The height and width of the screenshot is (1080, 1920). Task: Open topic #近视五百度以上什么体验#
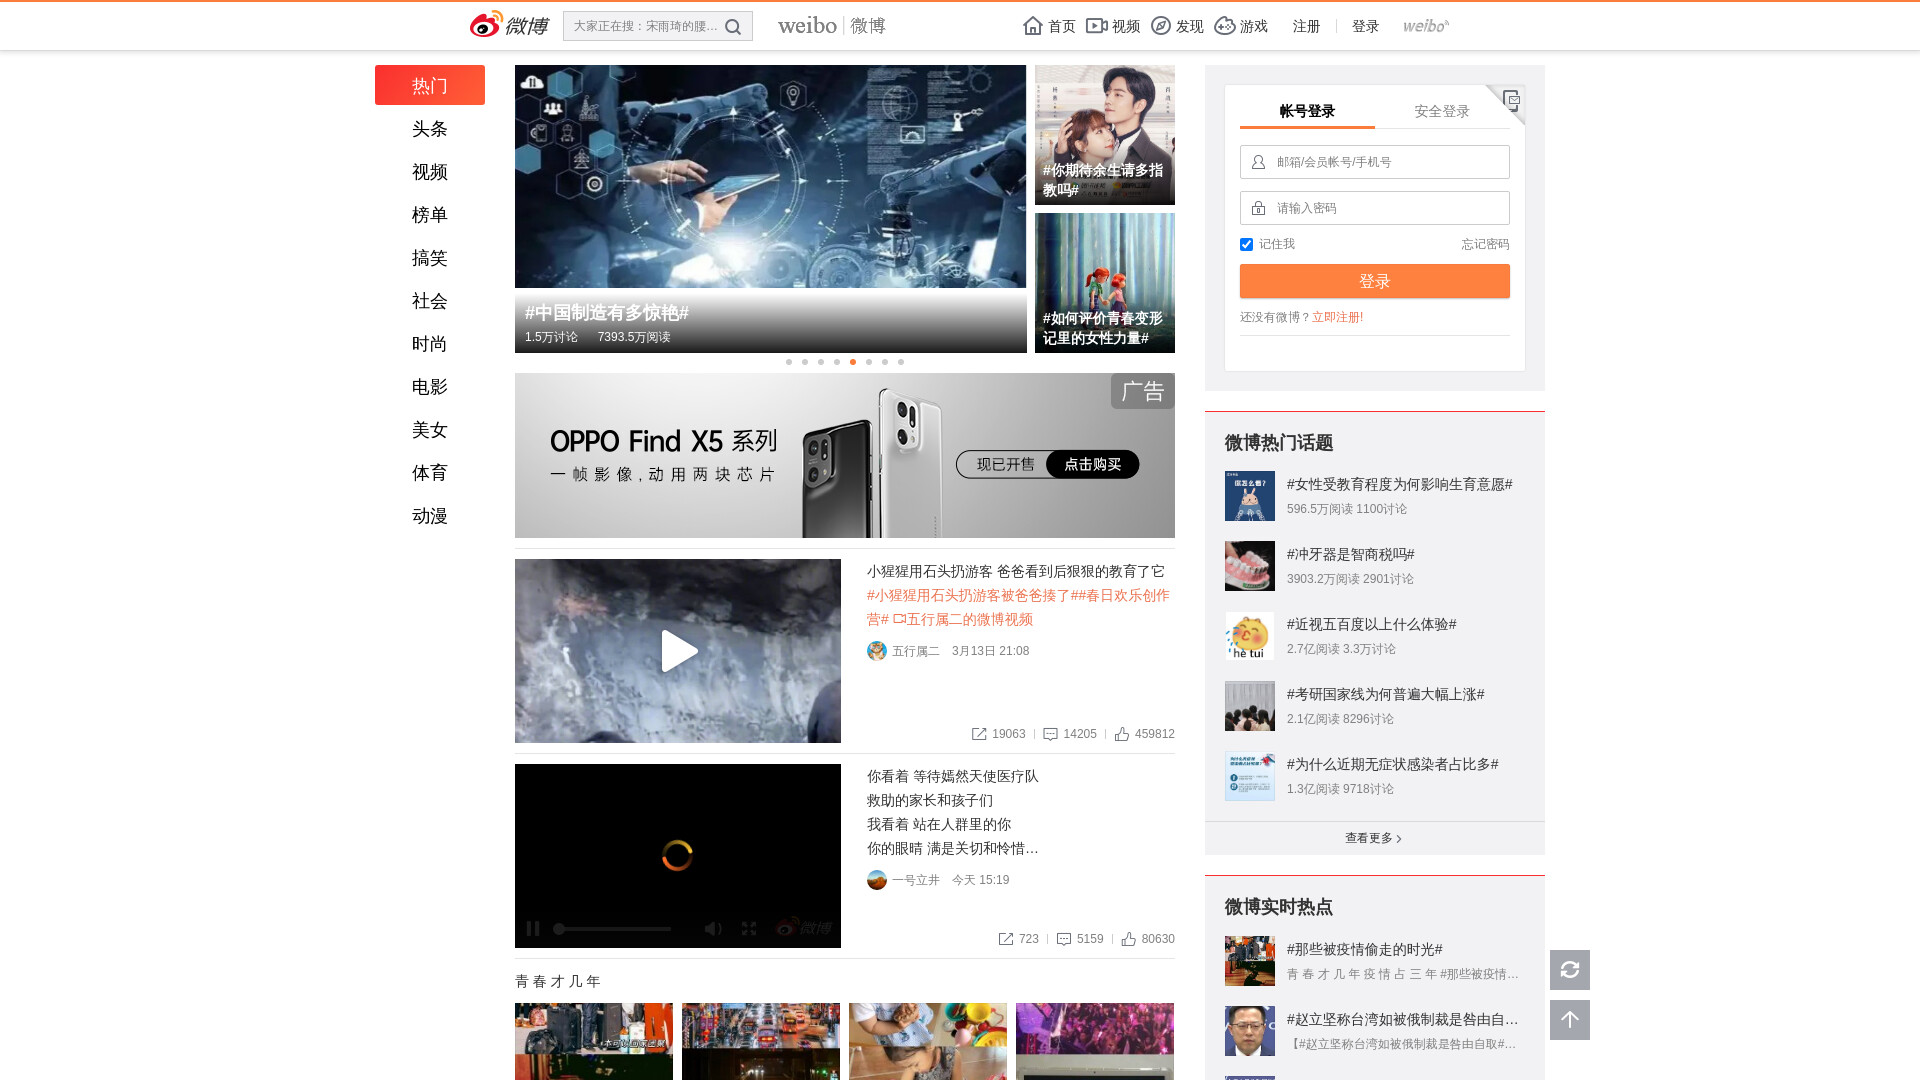[1371, 624]
